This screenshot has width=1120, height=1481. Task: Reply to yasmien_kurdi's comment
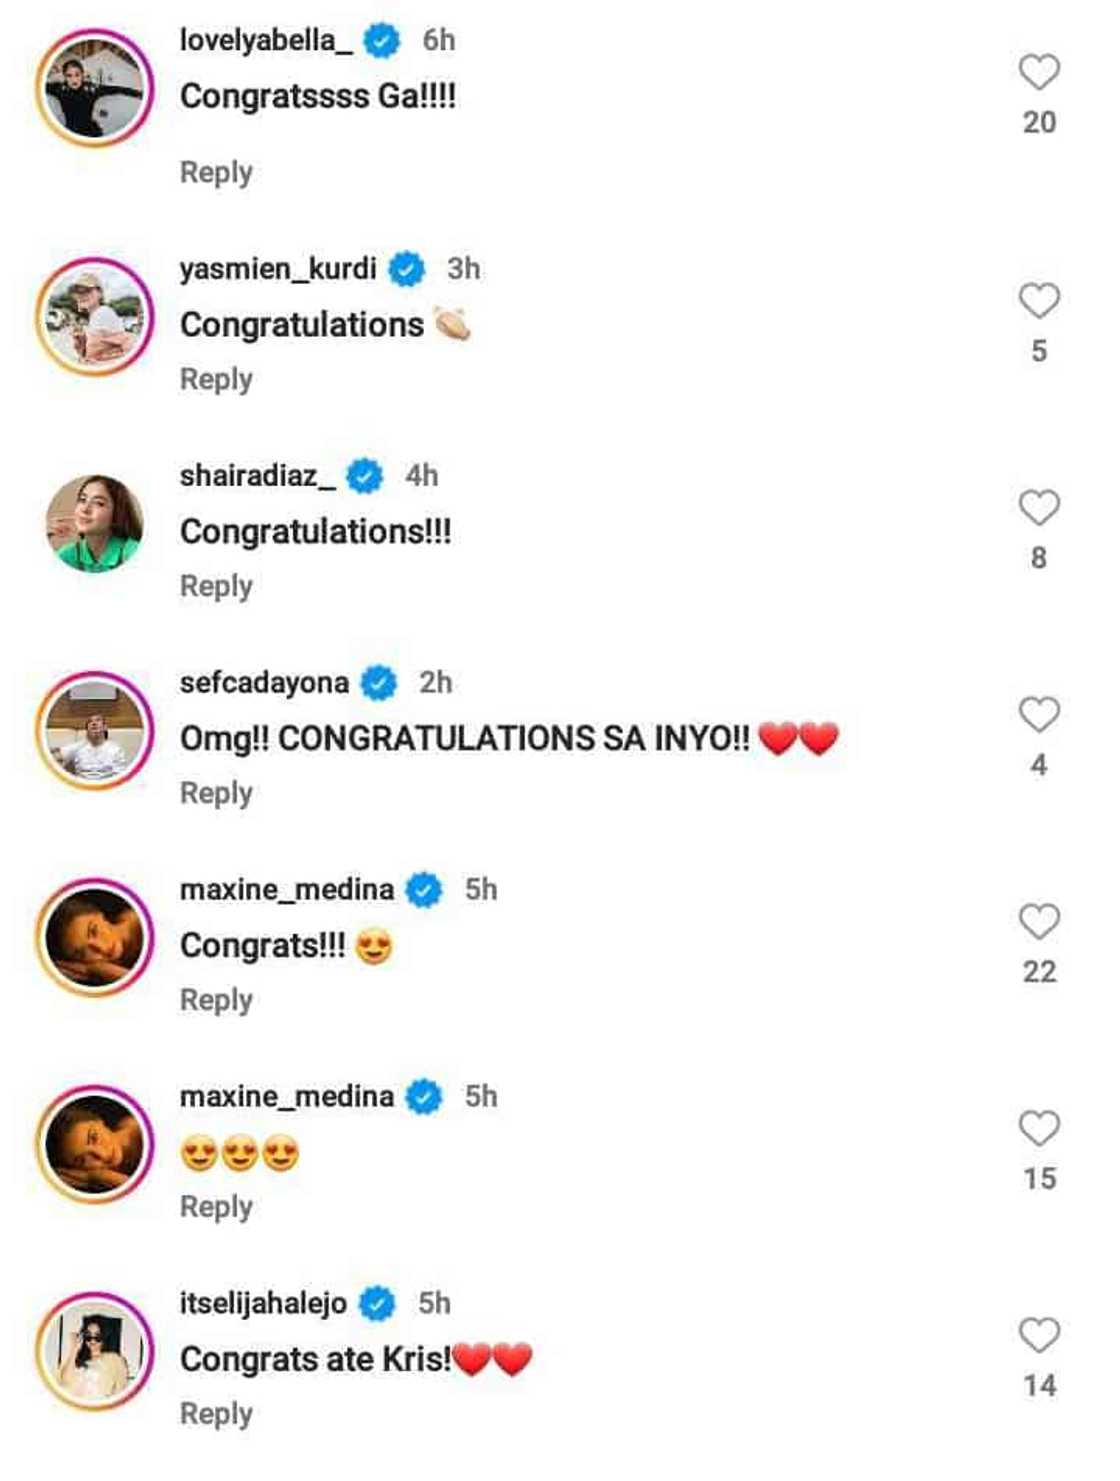[216, 380]
